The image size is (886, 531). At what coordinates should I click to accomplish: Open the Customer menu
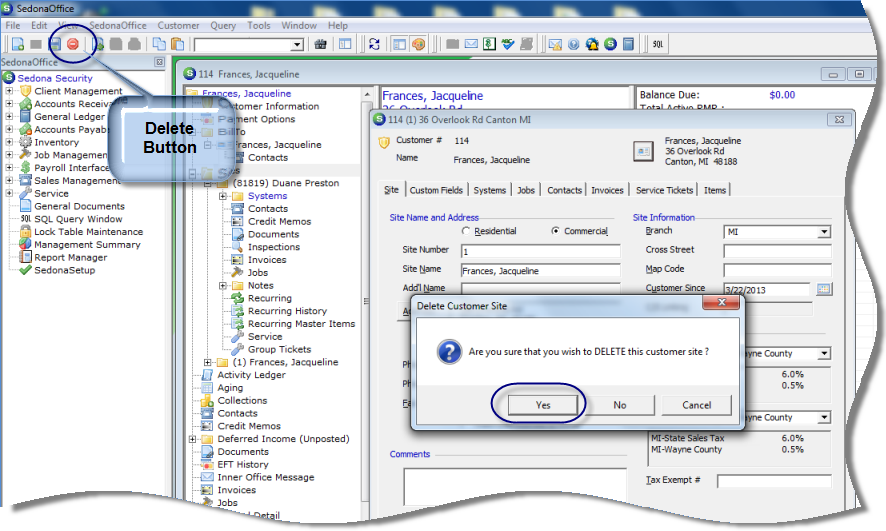click(x=179, y=25)
